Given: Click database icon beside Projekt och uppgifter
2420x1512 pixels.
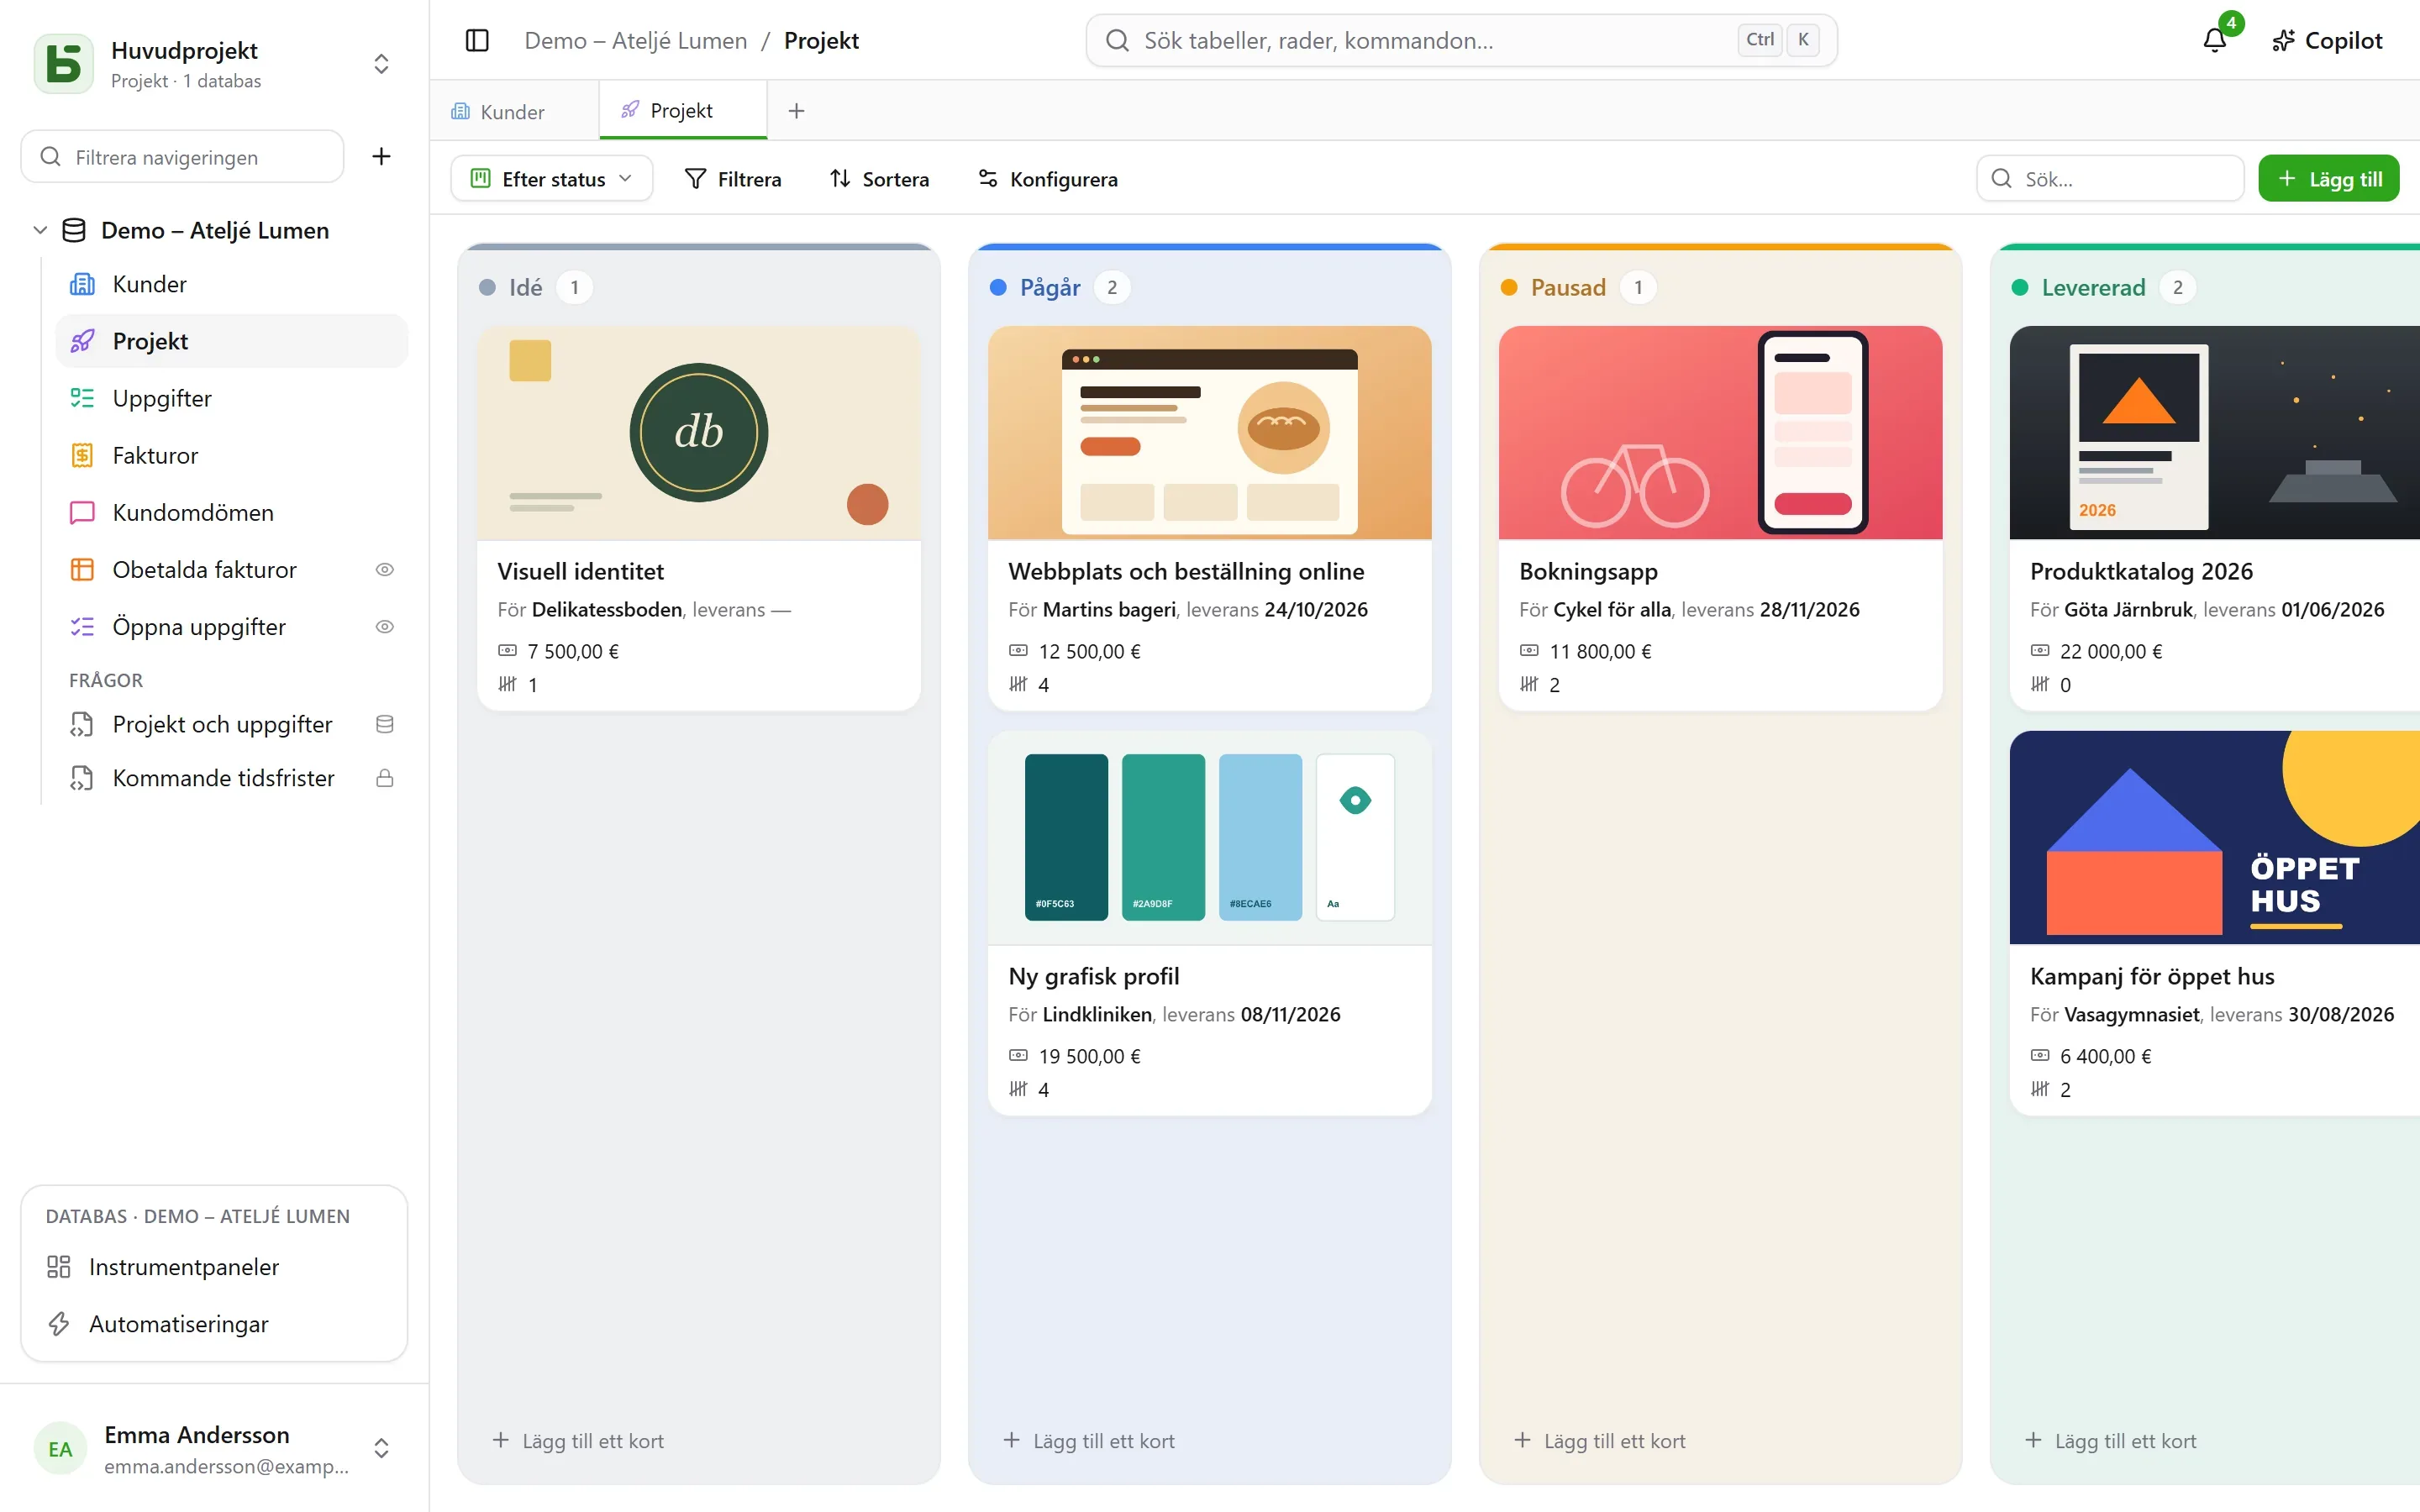Looking at the screenshot, I should [384, 724].
